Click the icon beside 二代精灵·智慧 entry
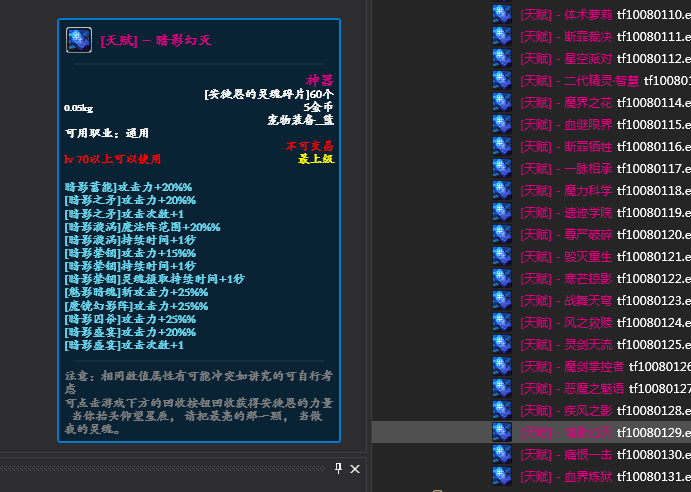The image size is (691, 492). [x=502, y=80]
